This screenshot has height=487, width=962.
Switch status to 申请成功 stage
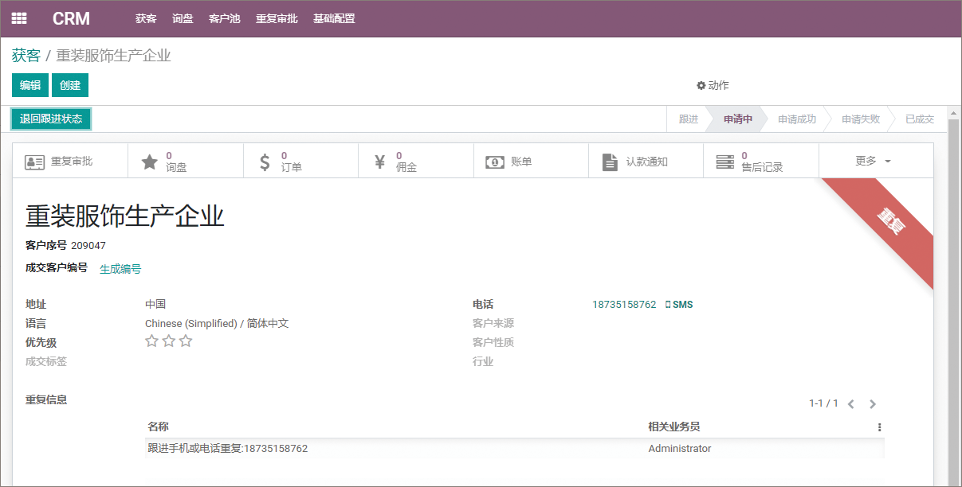click(796, 119)
